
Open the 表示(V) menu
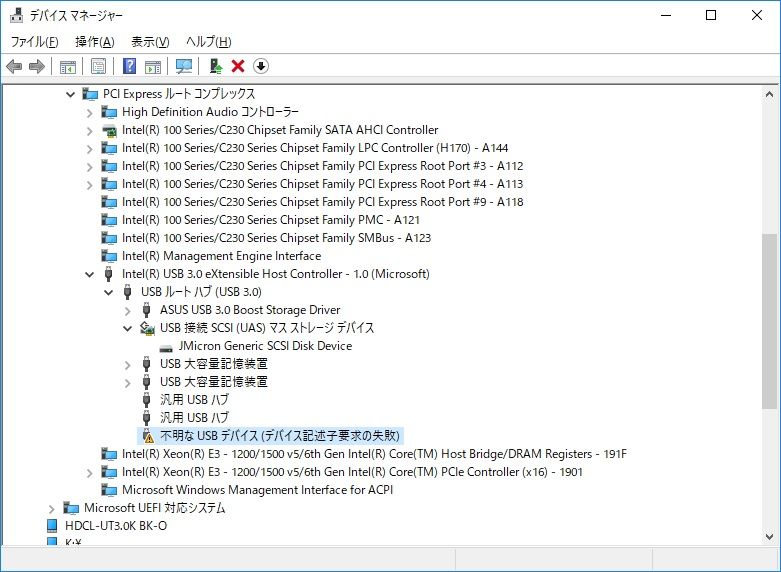tap(150, 41)
